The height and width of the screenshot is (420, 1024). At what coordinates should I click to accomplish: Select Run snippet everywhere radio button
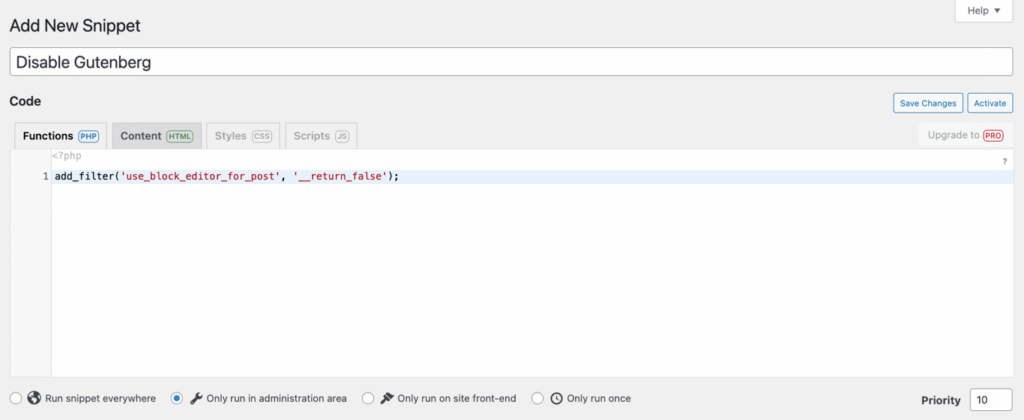(x=16, y=398)
